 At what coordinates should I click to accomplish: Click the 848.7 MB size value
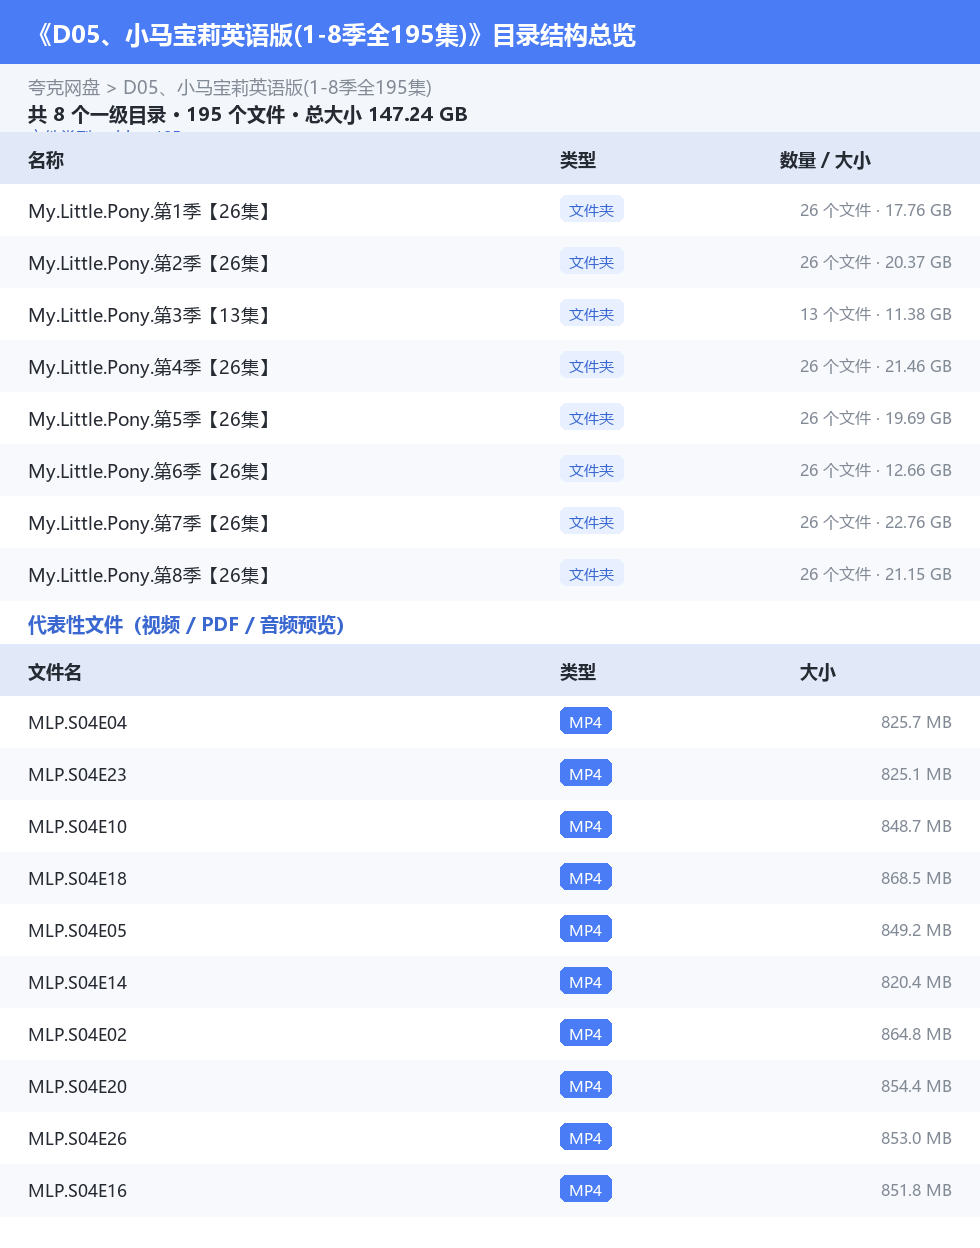pyautogui.click(x=916, y=826)
